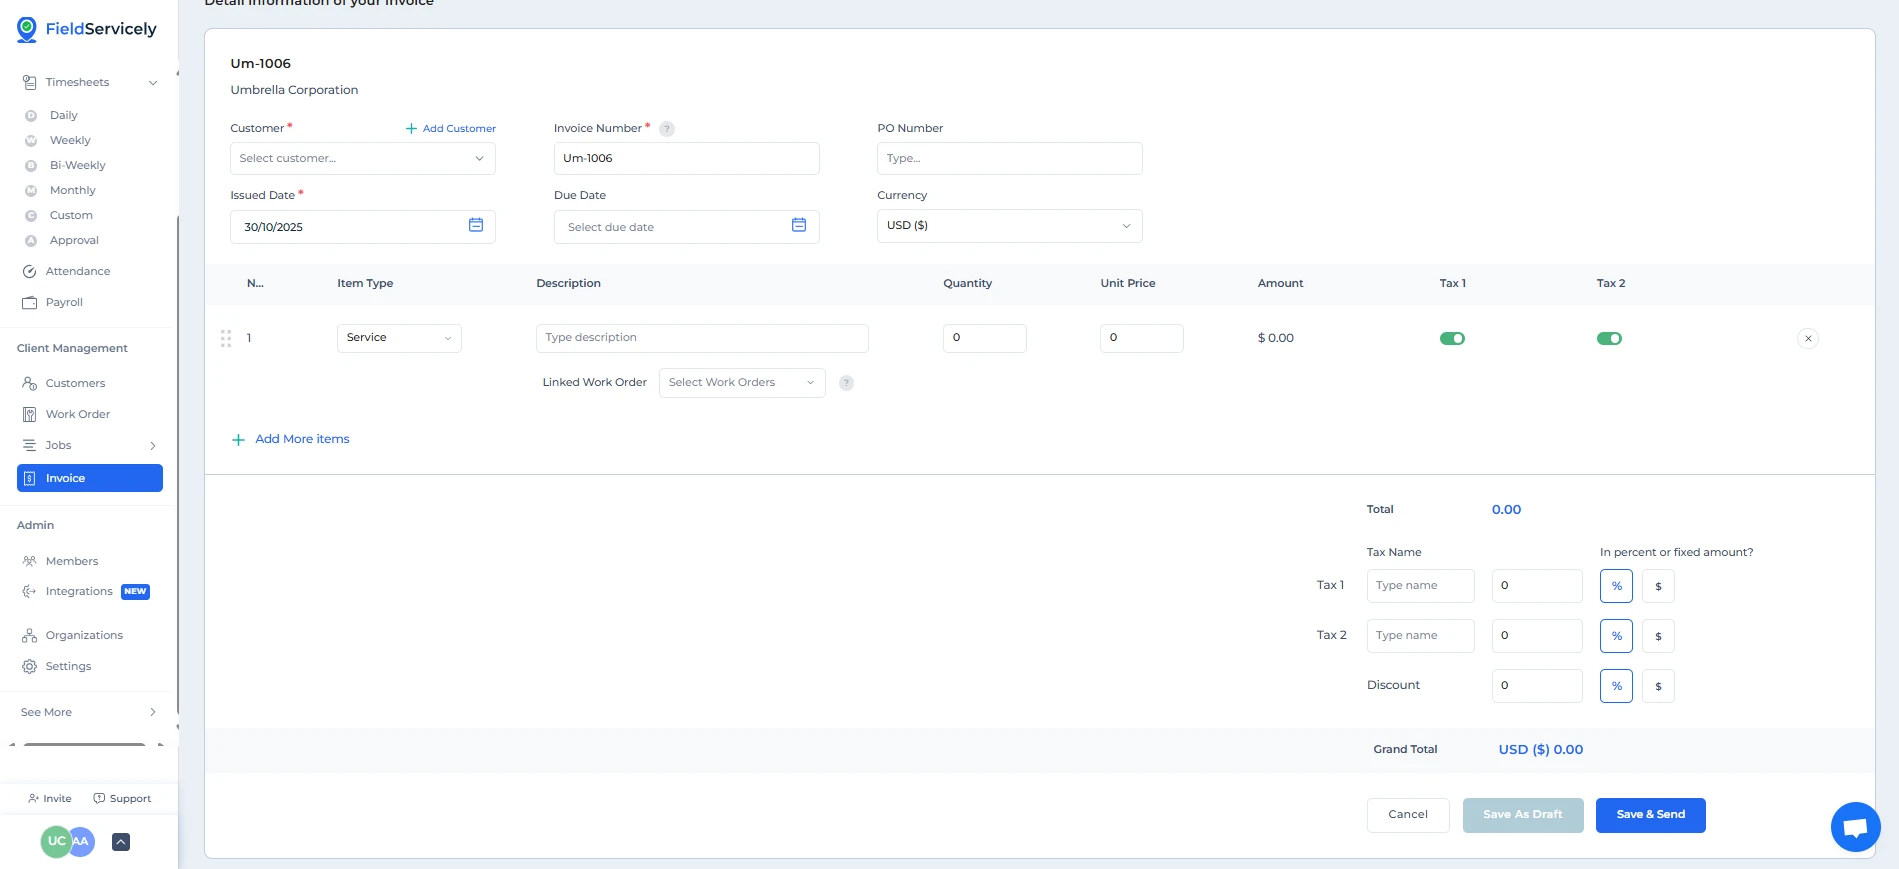Open the Select Work Orders dropdown
The height and width of the screenshot is (869, 1899).
coord(742,383)
